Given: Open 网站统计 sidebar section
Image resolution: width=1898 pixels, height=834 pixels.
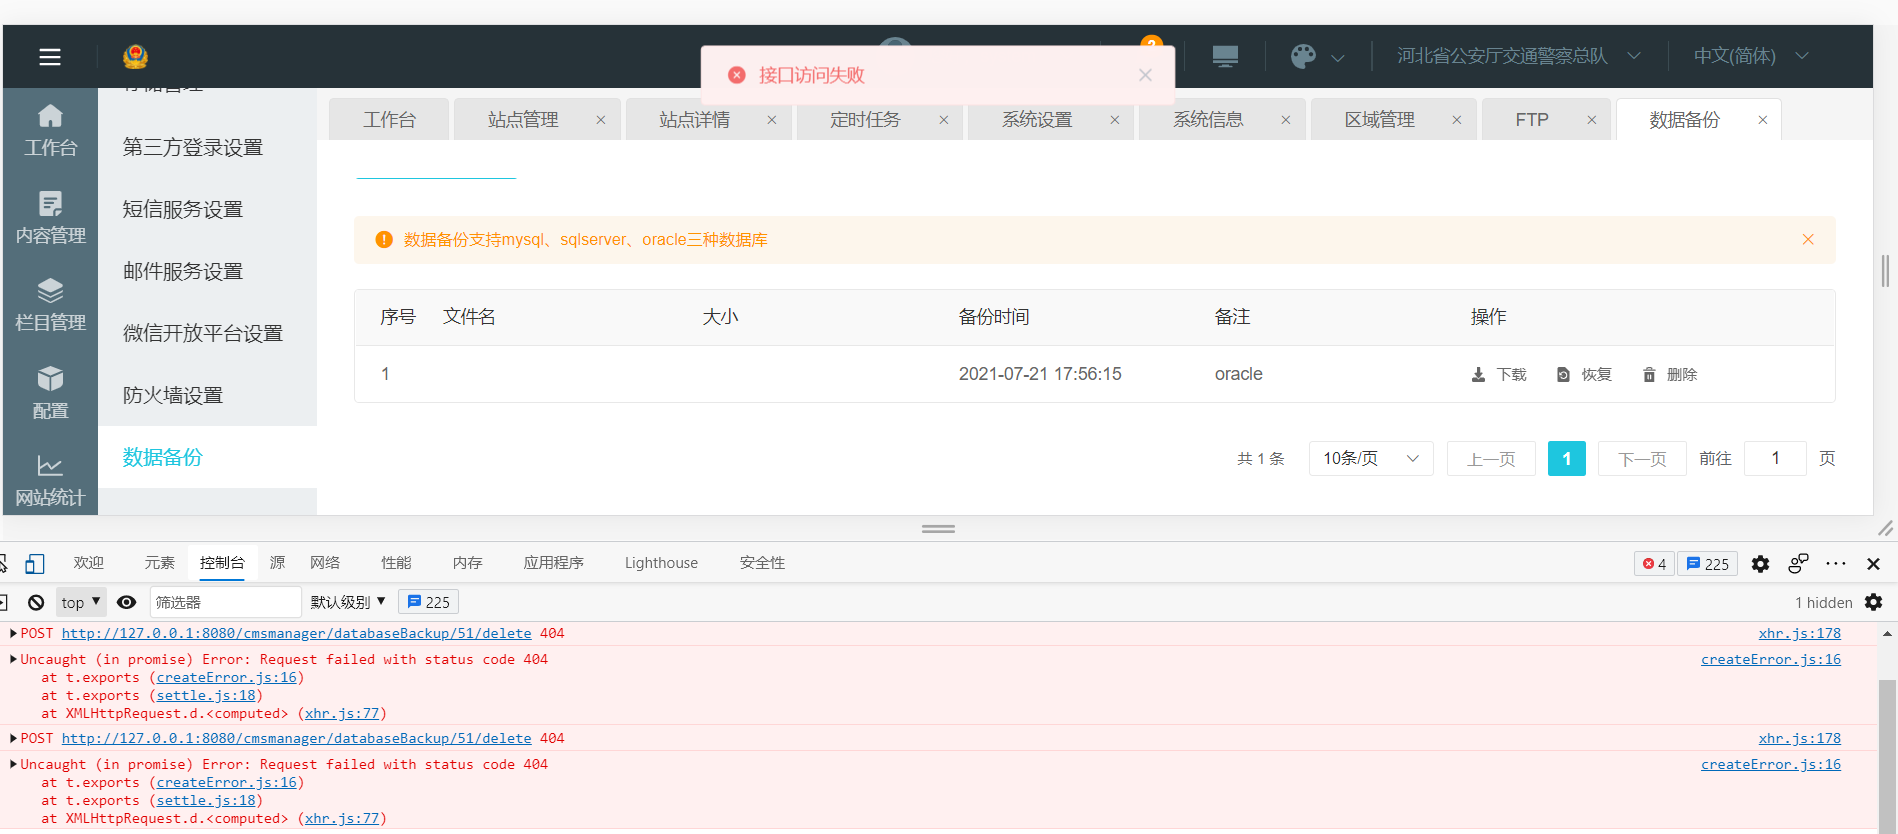Looking at the screenshot, I should (x=50, y=480).
